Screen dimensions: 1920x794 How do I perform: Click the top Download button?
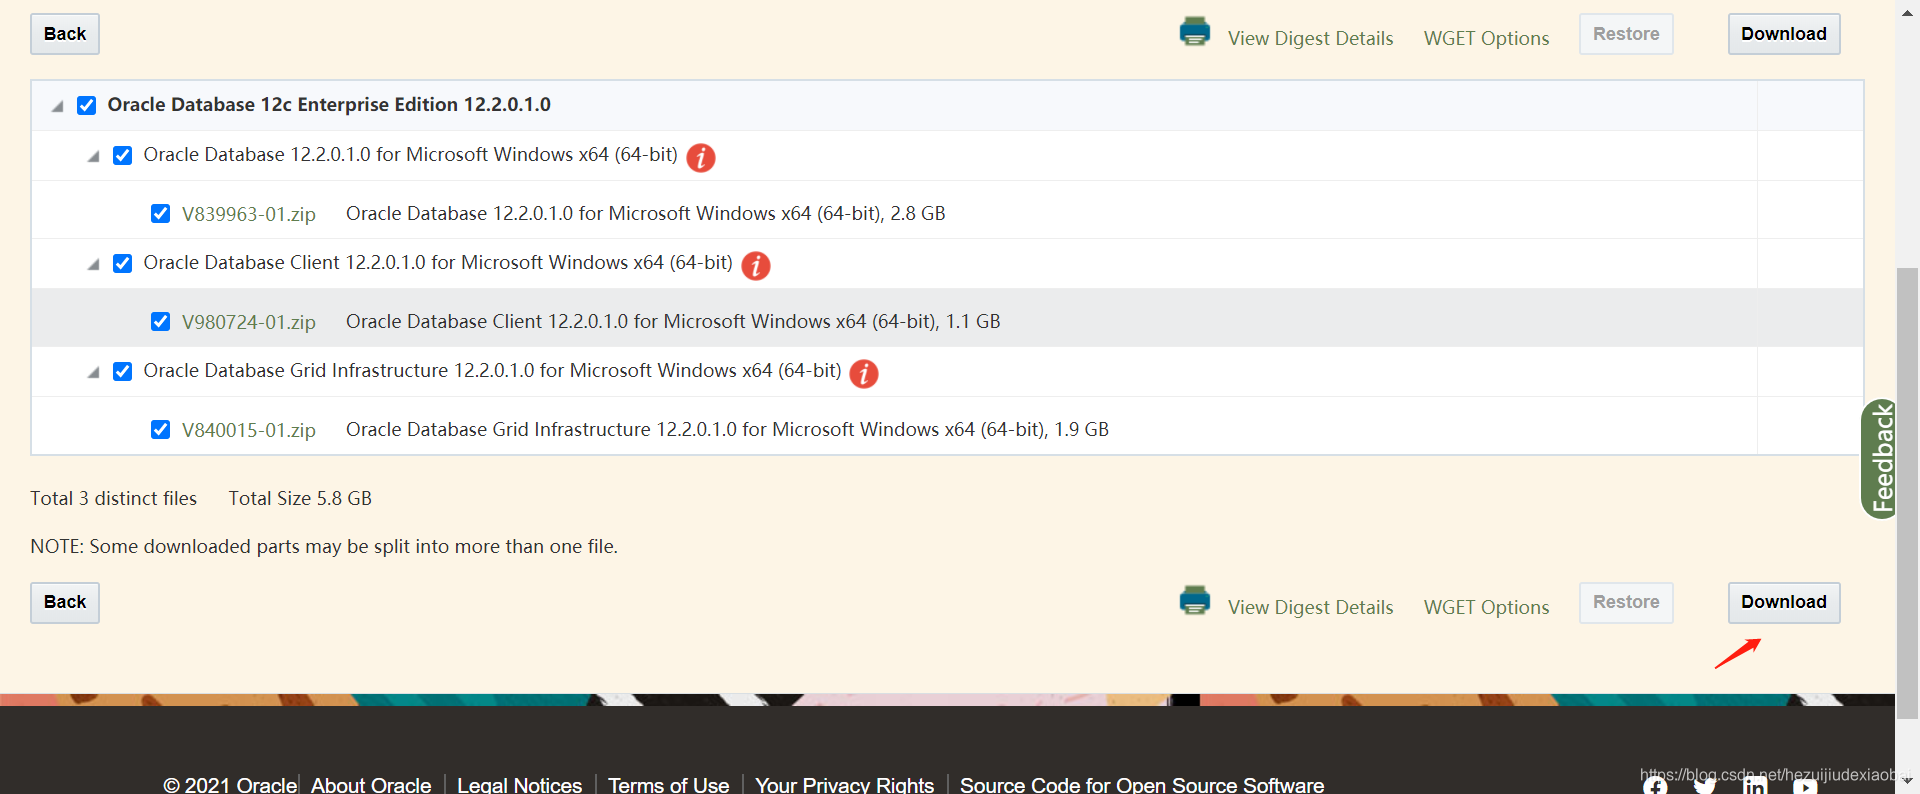[x=1784, y=34]
